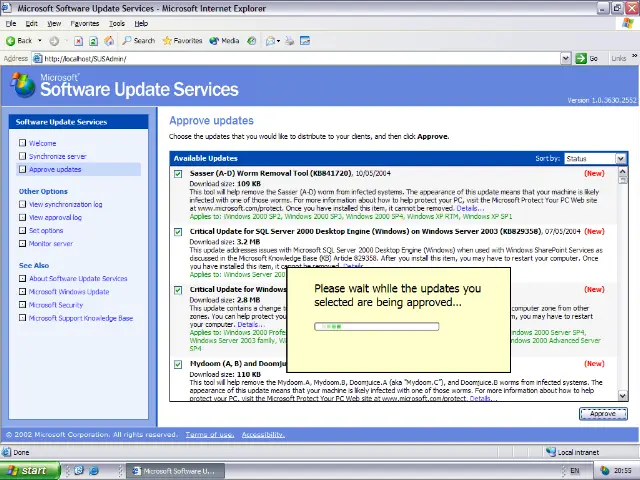Click the IE page icon in title bar
Viewport: 640px width, 480px height.
tap(7, 8)
